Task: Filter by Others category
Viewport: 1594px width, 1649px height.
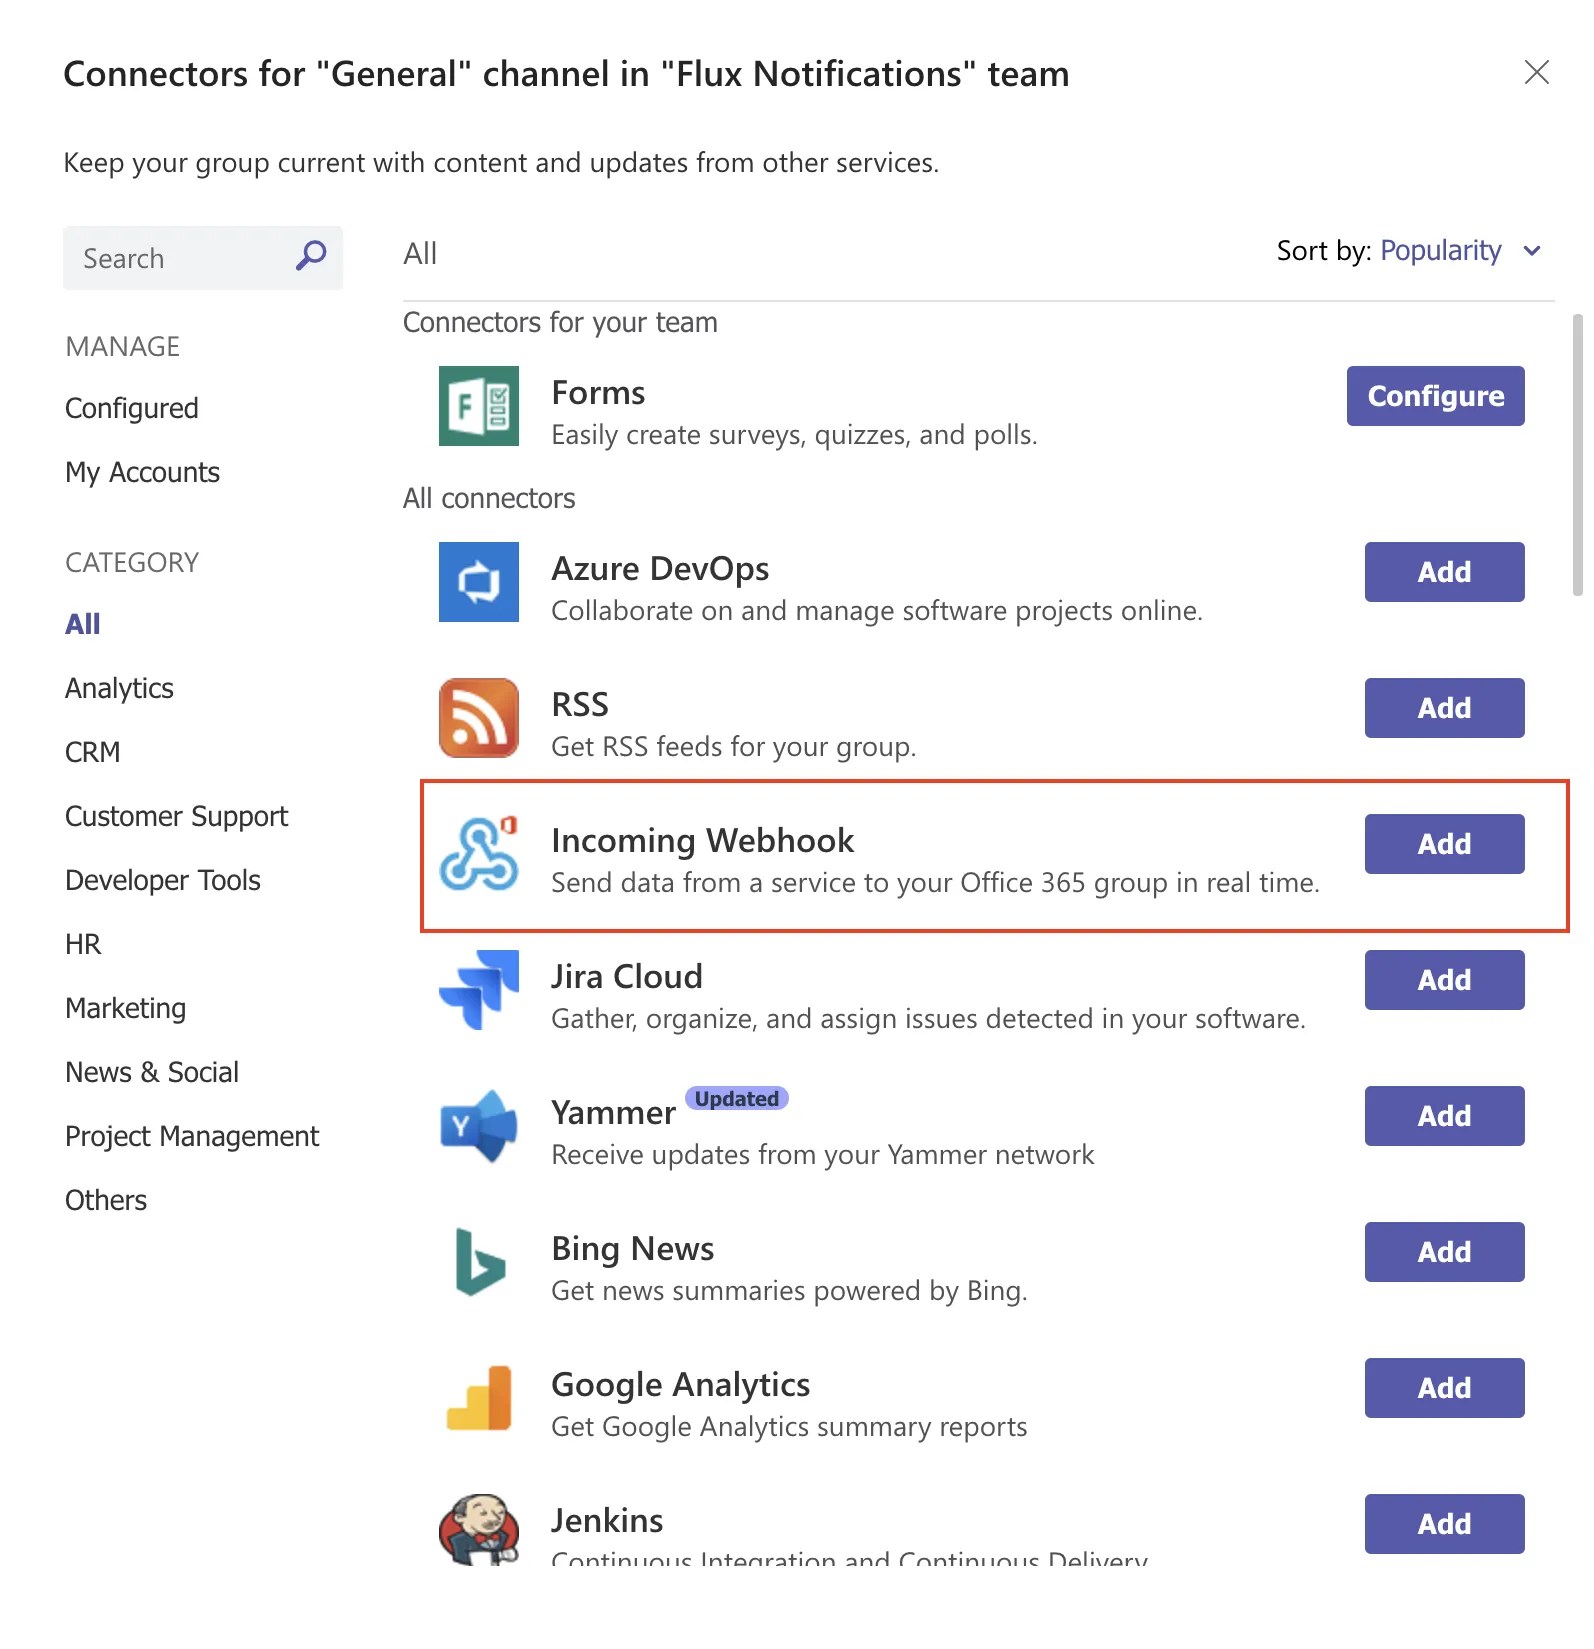Action: [106, 1200]
